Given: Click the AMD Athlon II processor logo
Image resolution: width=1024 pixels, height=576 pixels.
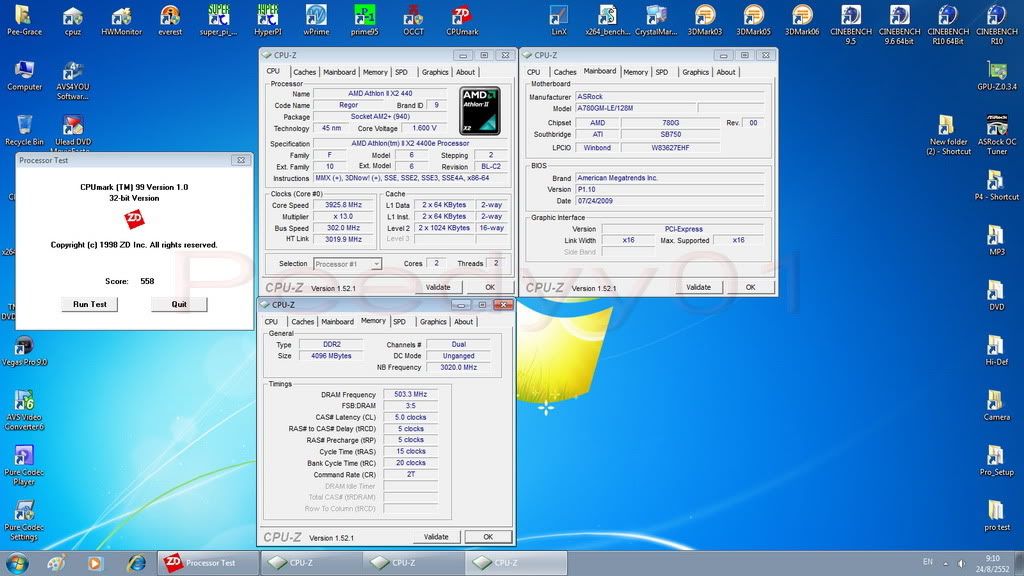Looking at the screenshot, I should (479, 111).
